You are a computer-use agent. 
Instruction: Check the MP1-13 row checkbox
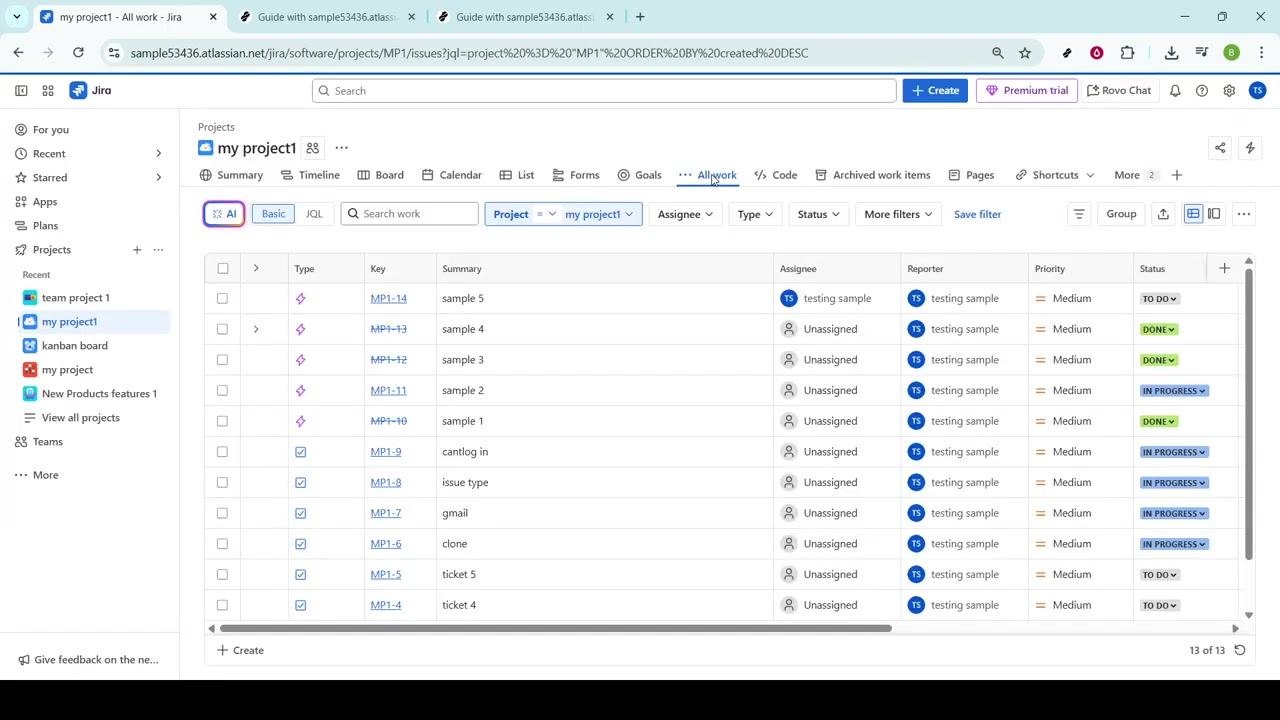[x=222, y=329]
